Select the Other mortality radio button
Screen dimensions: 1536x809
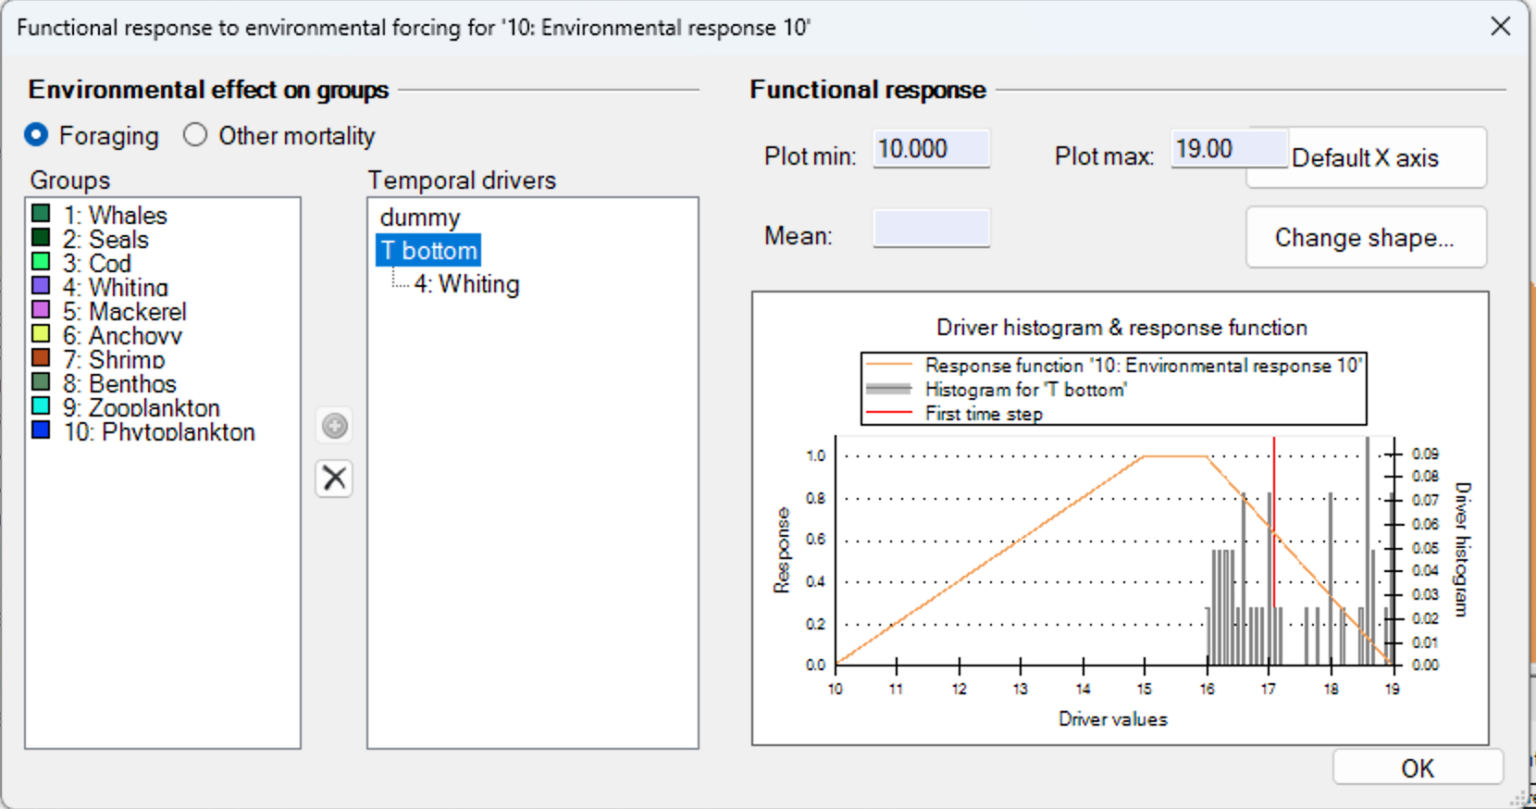(x=195, y=134)
